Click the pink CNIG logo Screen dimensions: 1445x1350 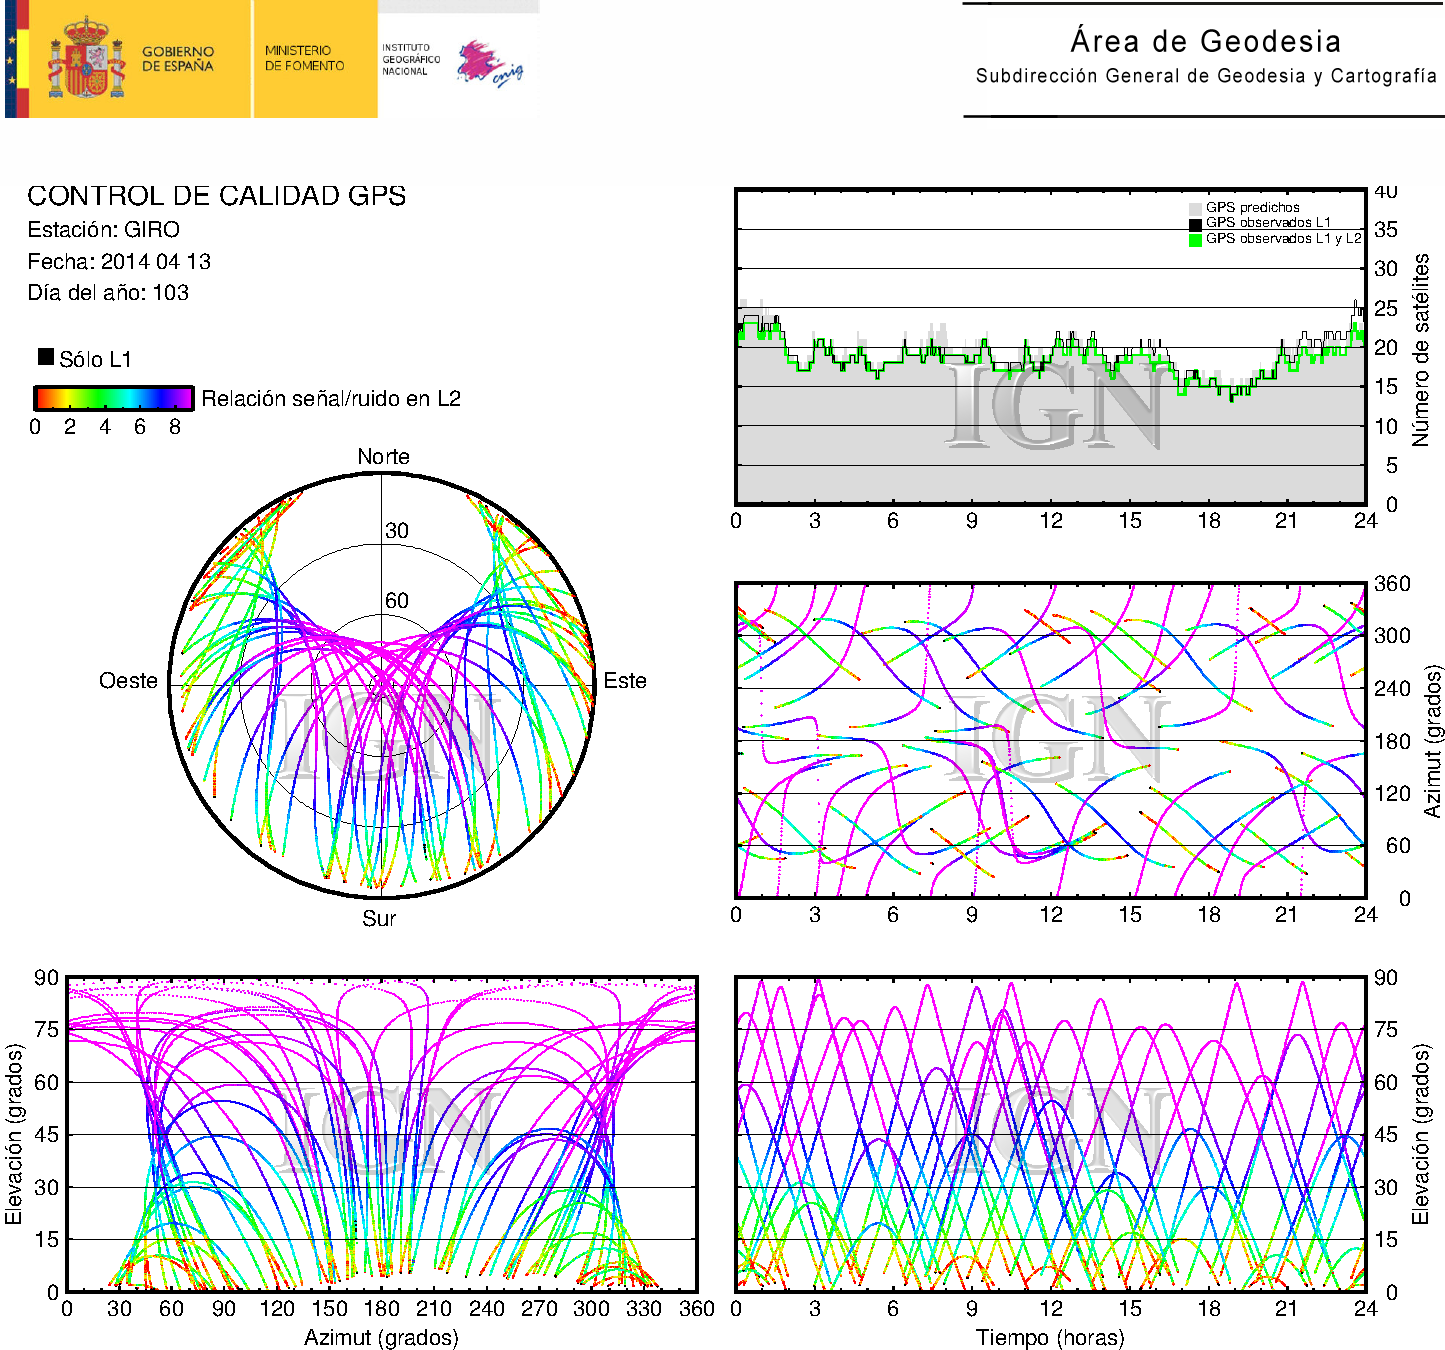click(489, 64)
